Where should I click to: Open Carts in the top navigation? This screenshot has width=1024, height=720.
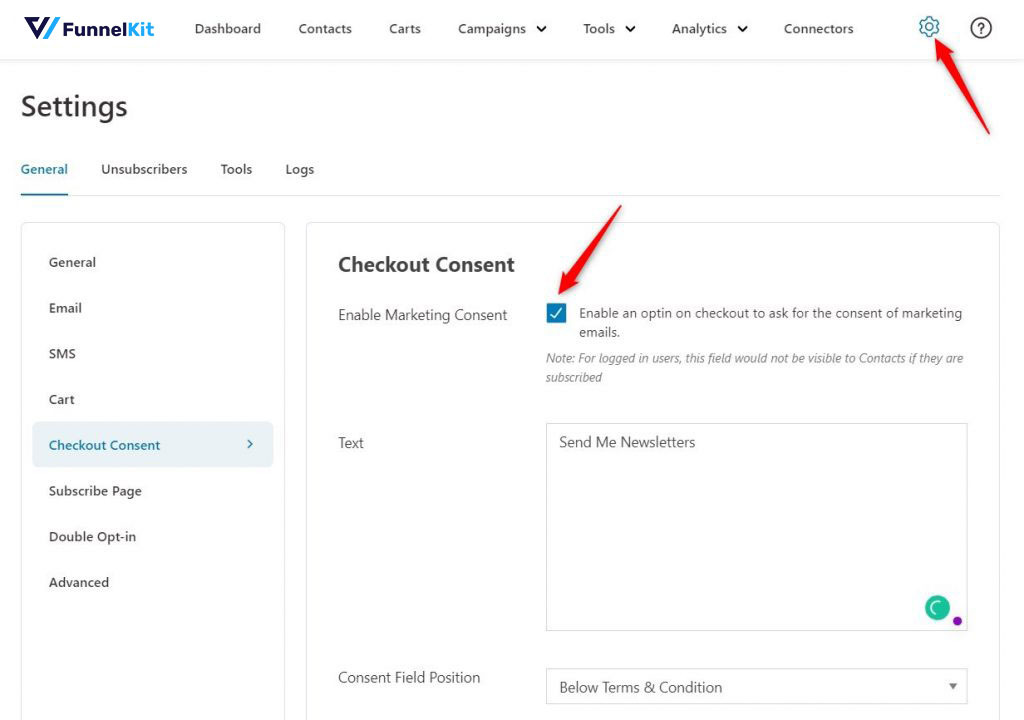pyautogui.click(x=404, y=29)
